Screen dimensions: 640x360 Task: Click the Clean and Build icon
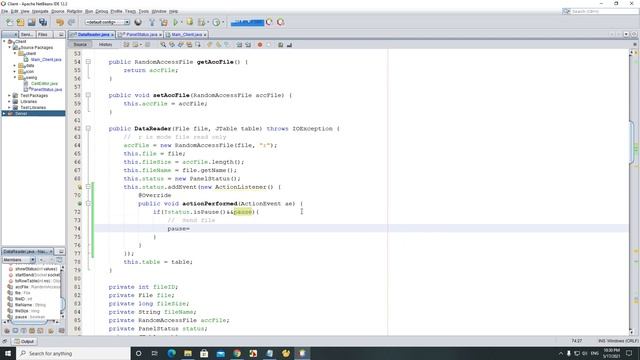pos(164,22)
